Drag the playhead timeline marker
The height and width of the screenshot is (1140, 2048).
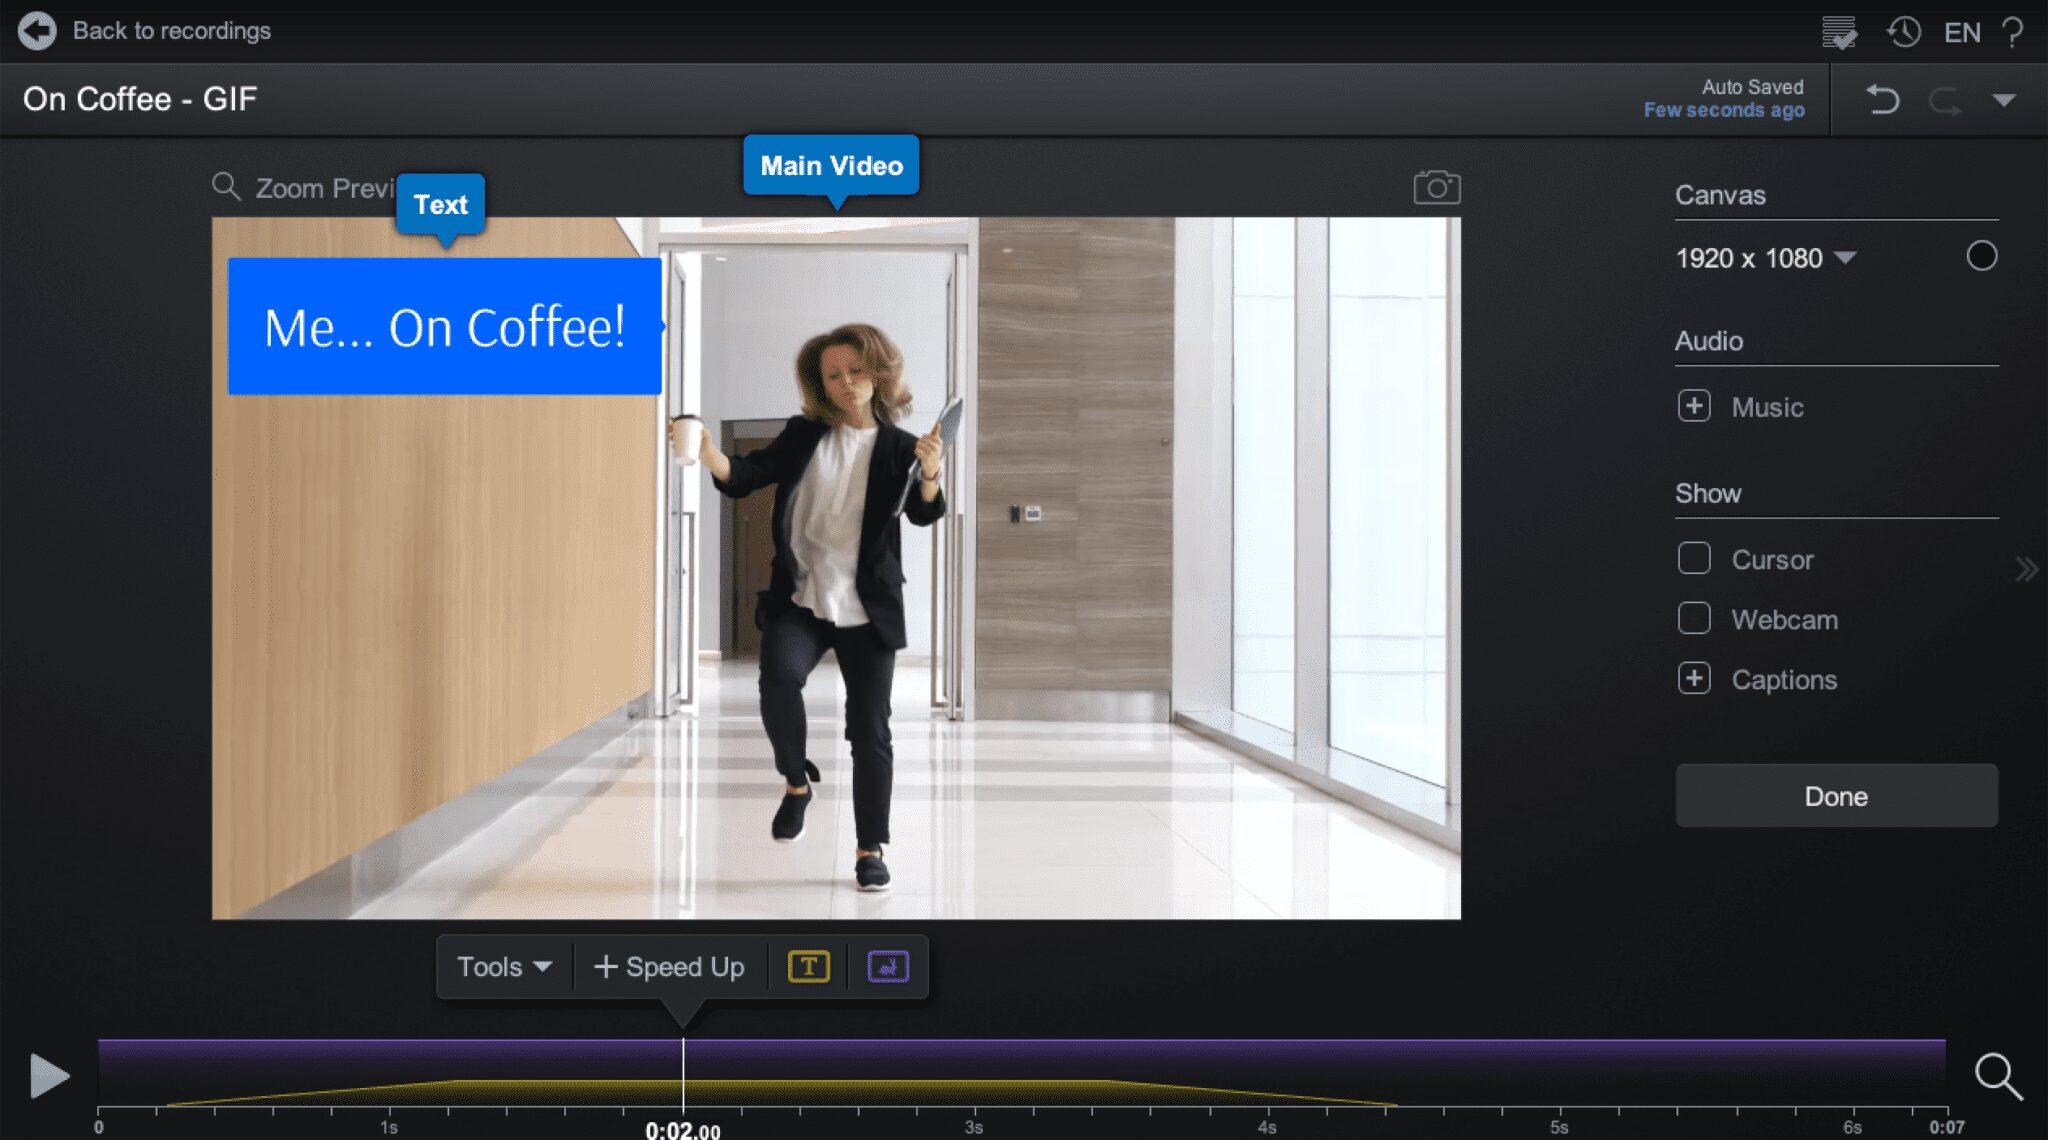(679, 1014)
